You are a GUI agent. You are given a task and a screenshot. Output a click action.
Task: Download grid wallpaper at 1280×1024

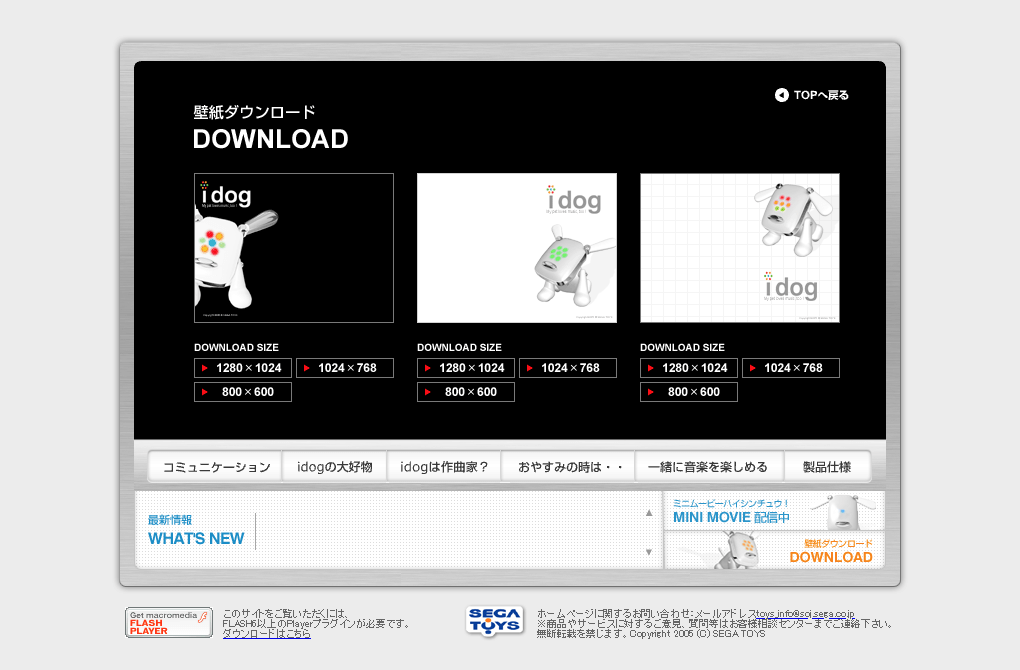[689, 368]
